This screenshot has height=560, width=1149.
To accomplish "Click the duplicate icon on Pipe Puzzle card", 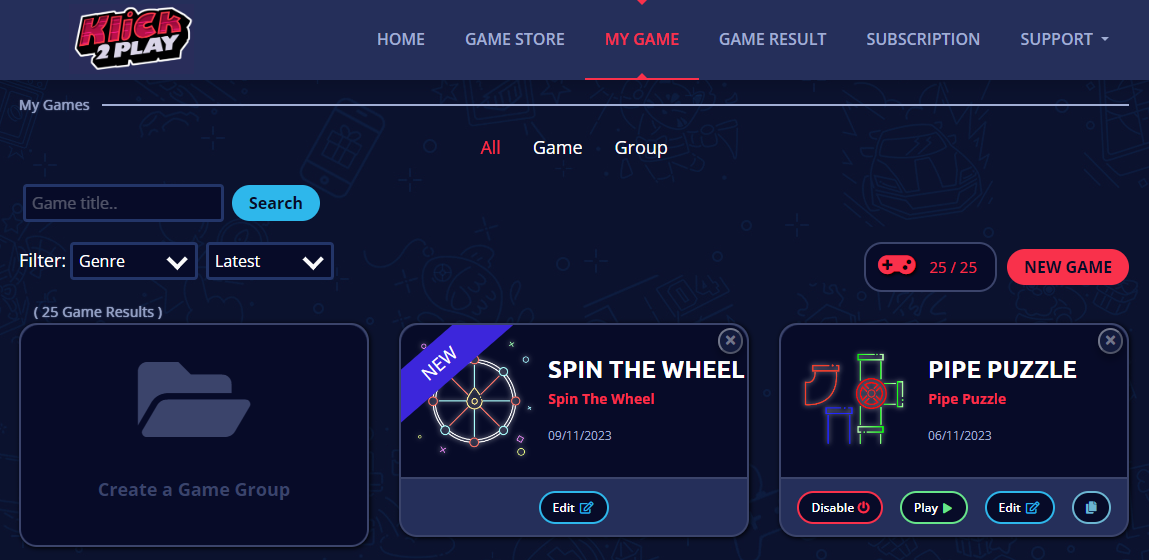I will (1091, 507).
